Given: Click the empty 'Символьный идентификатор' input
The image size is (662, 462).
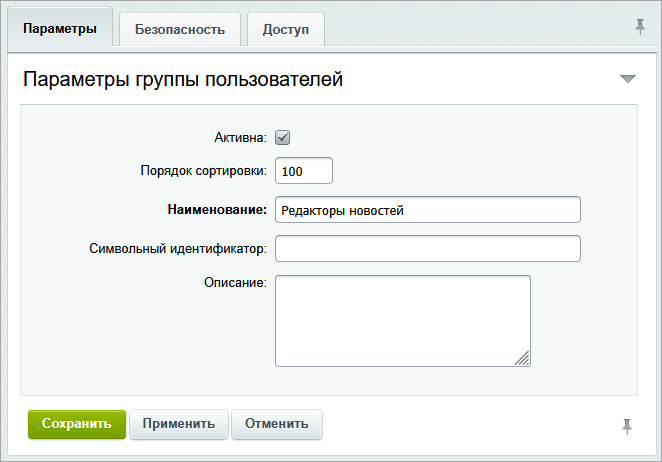Looking at the screenshot, I should tap(427, 248).
